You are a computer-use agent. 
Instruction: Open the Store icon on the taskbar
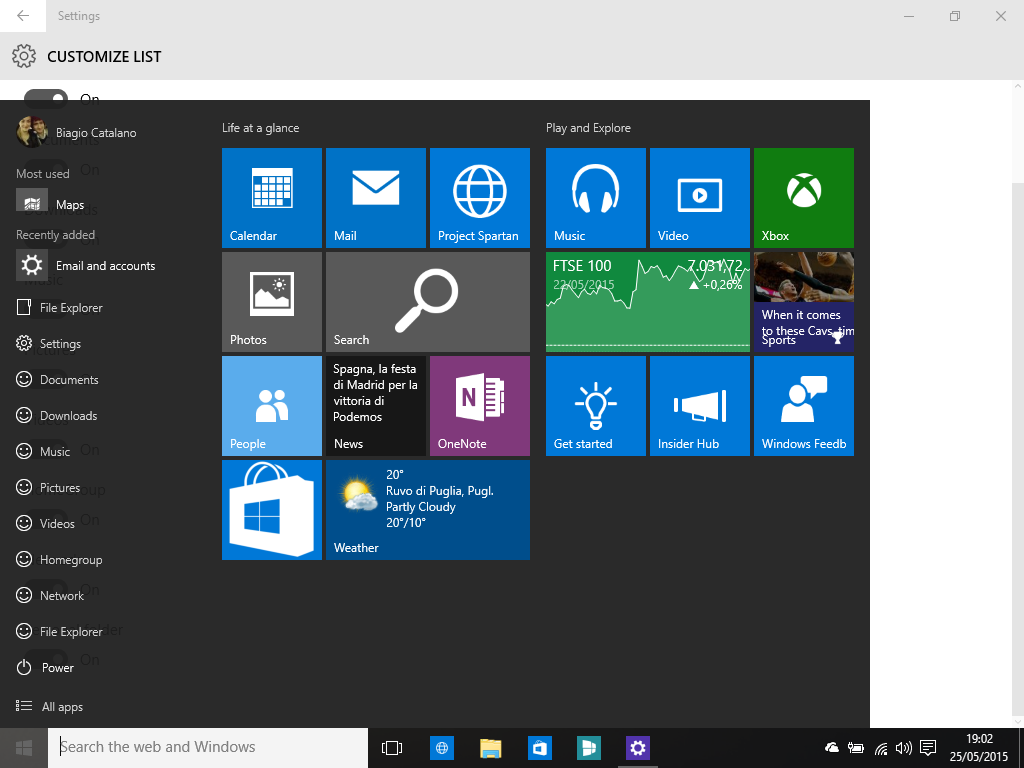point(539,748)
